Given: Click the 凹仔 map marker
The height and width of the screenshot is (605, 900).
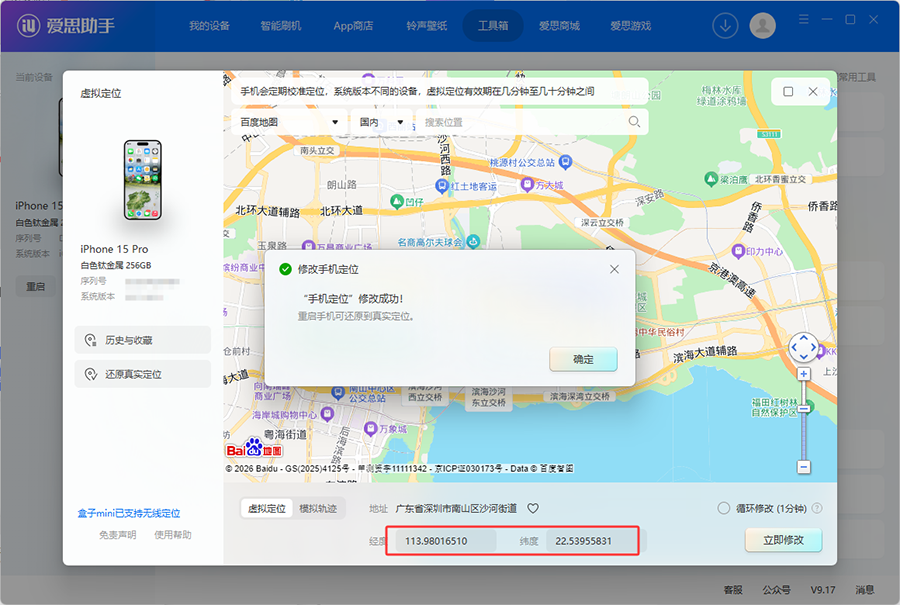Looking at the screenshot, I should click(x=397, y=201).
